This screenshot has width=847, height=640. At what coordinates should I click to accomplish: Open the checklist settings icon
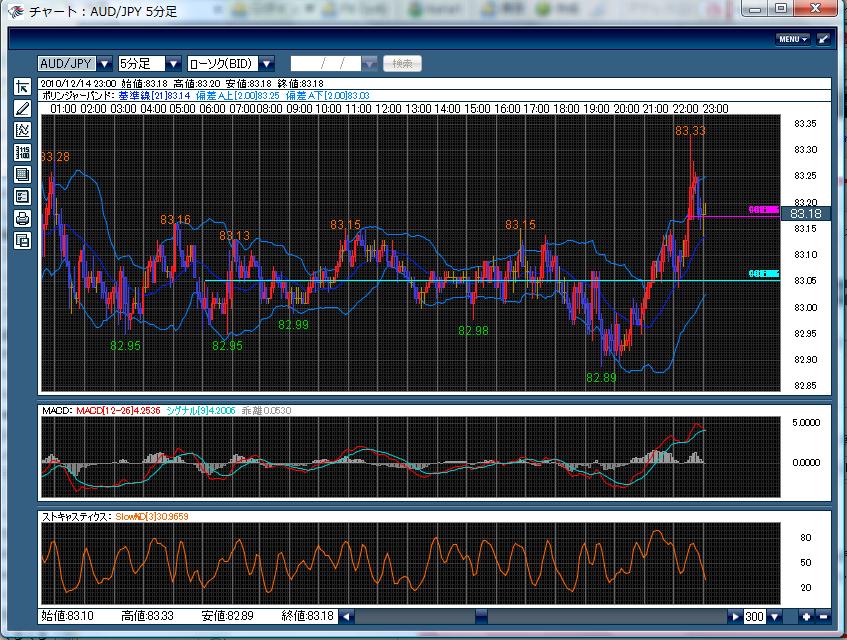(22, 197)
